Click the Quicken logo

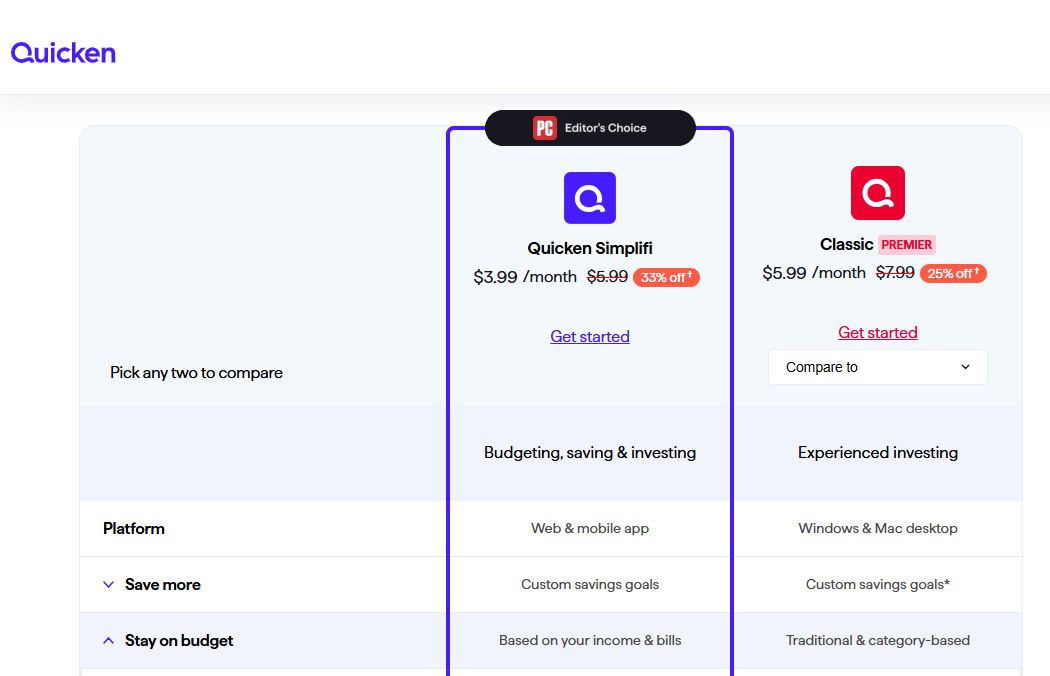coord(62,52)
